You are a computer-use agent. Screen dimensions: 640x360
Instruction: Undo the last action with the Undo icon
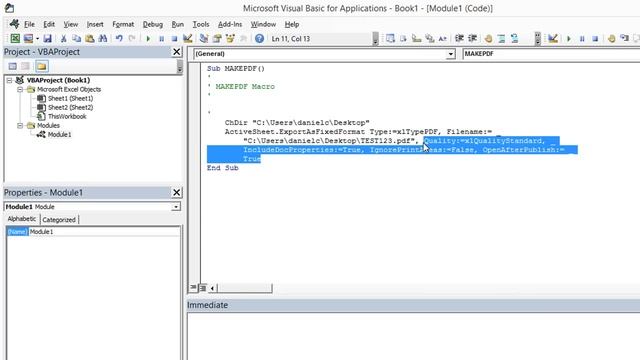pyautogui.click(x=119, y=38)
